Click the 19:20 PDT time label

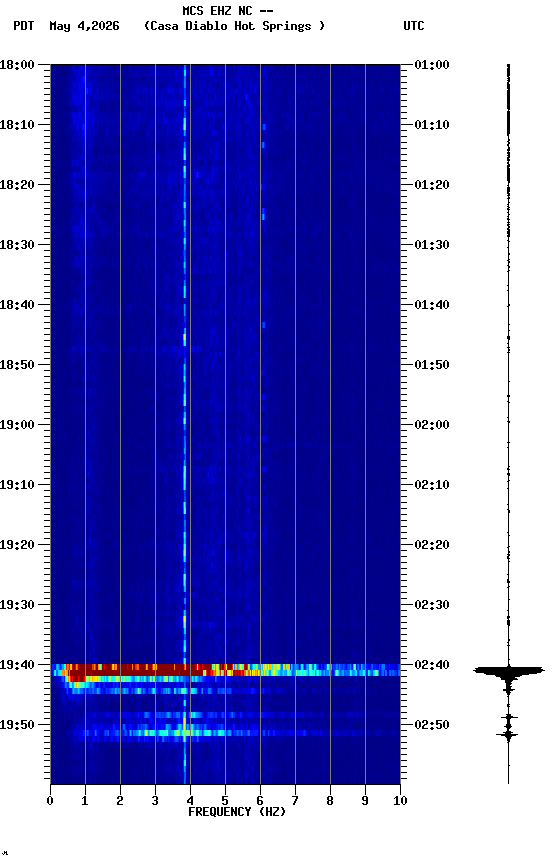pos(17,545)
